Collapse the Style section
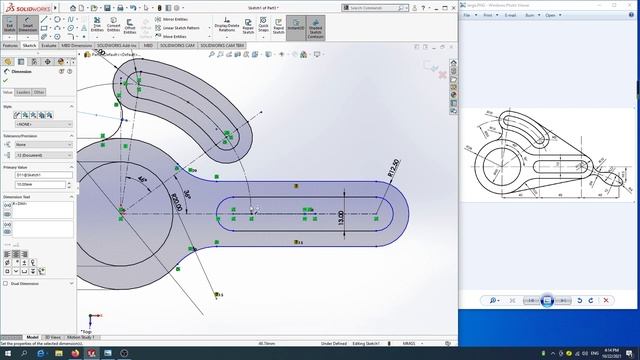 [71, 107]
